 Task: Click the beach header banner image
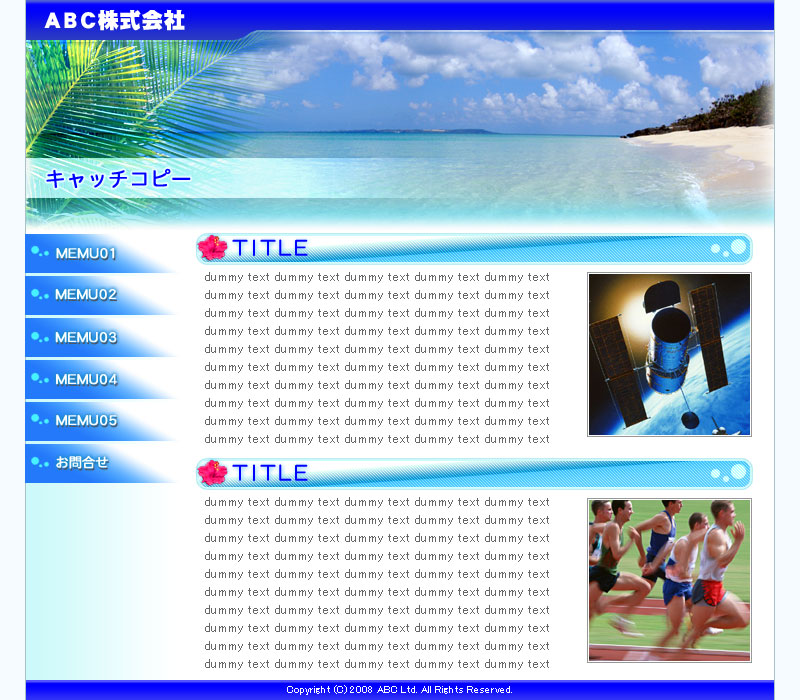400,130
